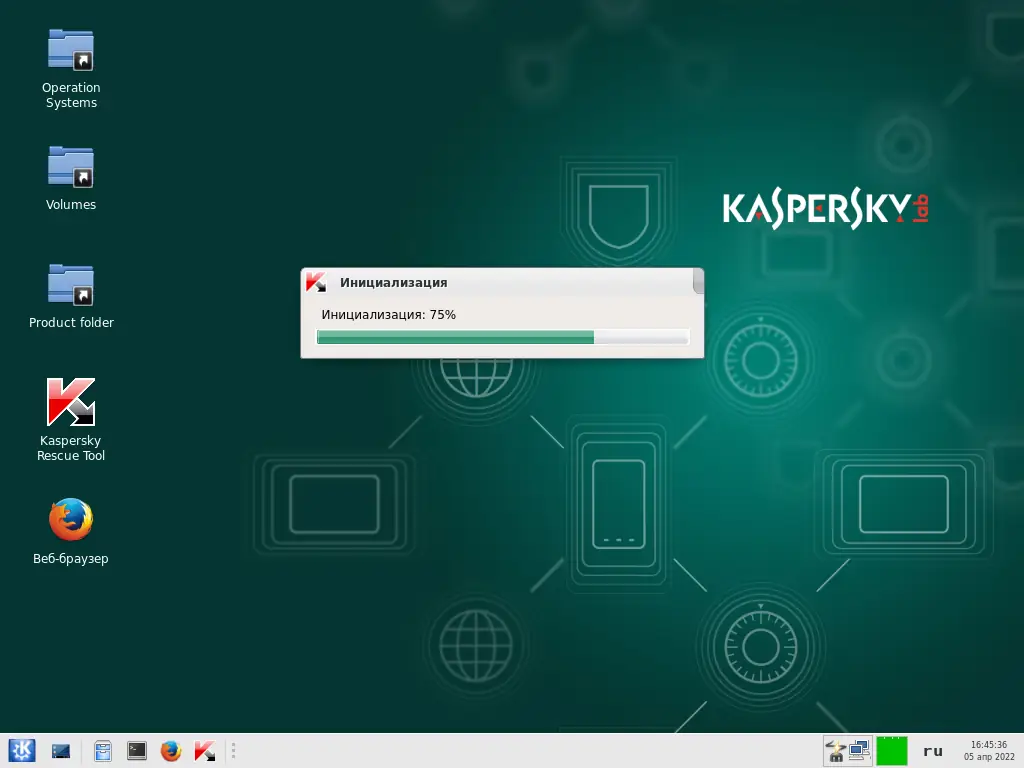The height and width of the screenshot is (768, 1024).
Task: Click the clock showing 16:45:36
Action: click(989, 745)
